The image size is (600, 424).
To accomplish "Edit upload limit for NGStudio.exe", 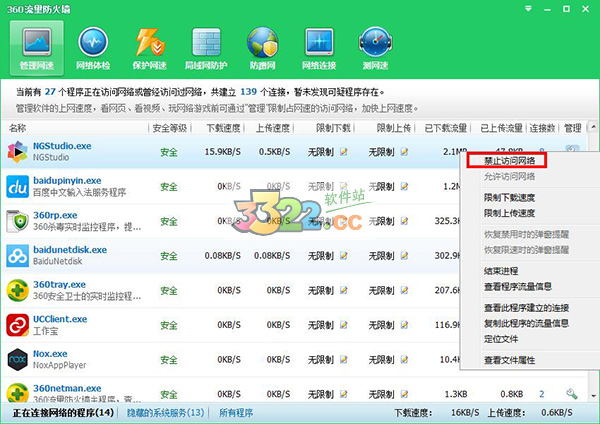I will point(404,152).
